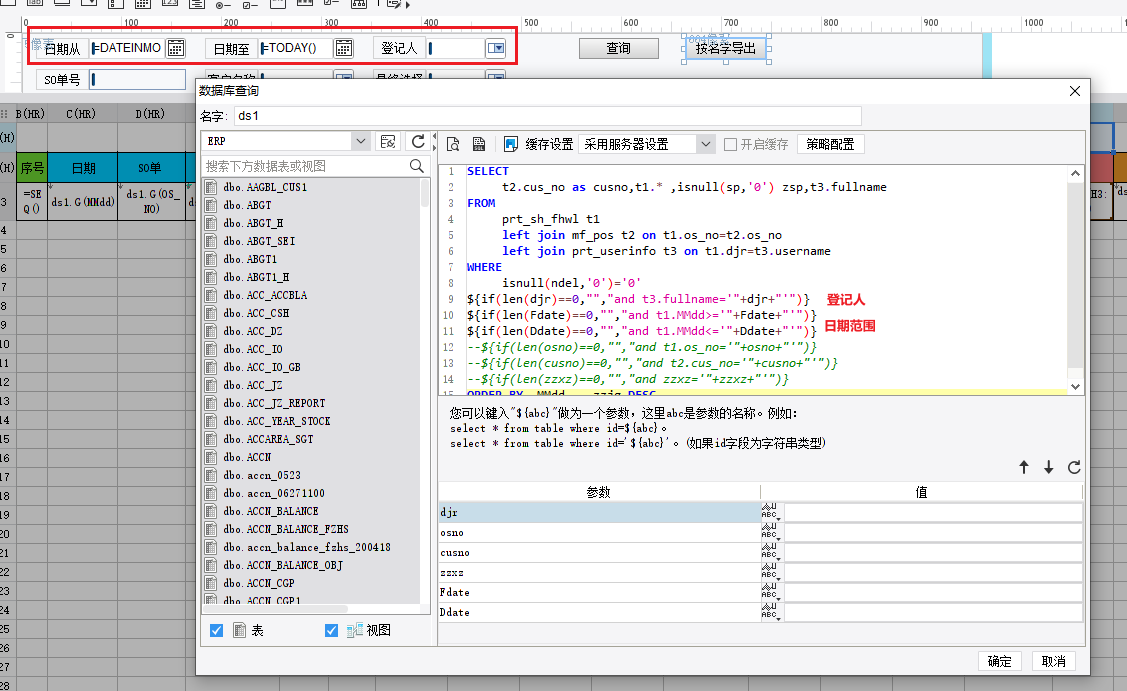Image resolution: width=1127 pixels, height=691 pixels.
Task: Click the 按名字导出 button
Action: pyautogui.click(x=726, y=48)
